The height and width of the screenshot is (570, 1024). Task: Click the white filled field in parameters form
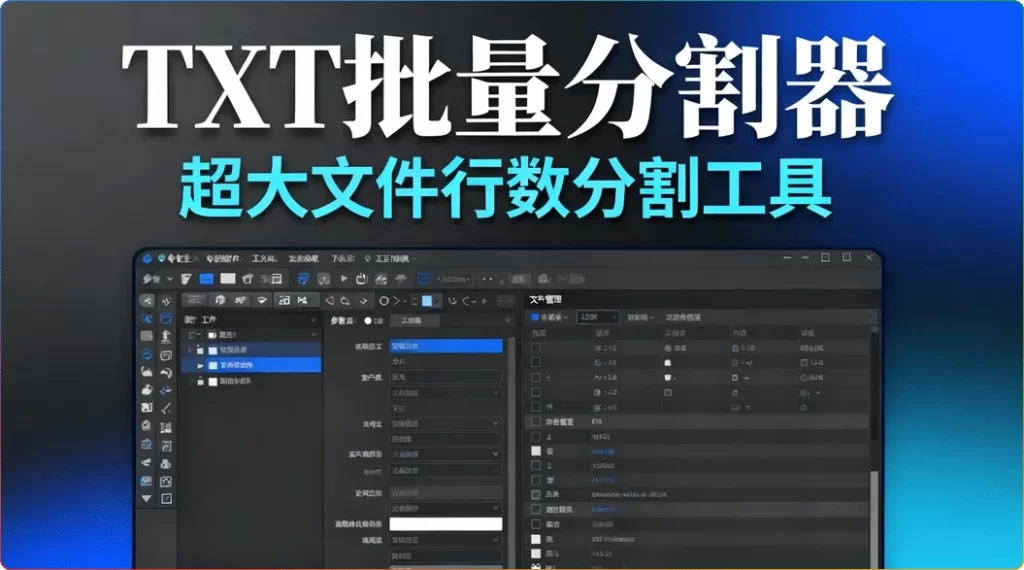point(446,524)
